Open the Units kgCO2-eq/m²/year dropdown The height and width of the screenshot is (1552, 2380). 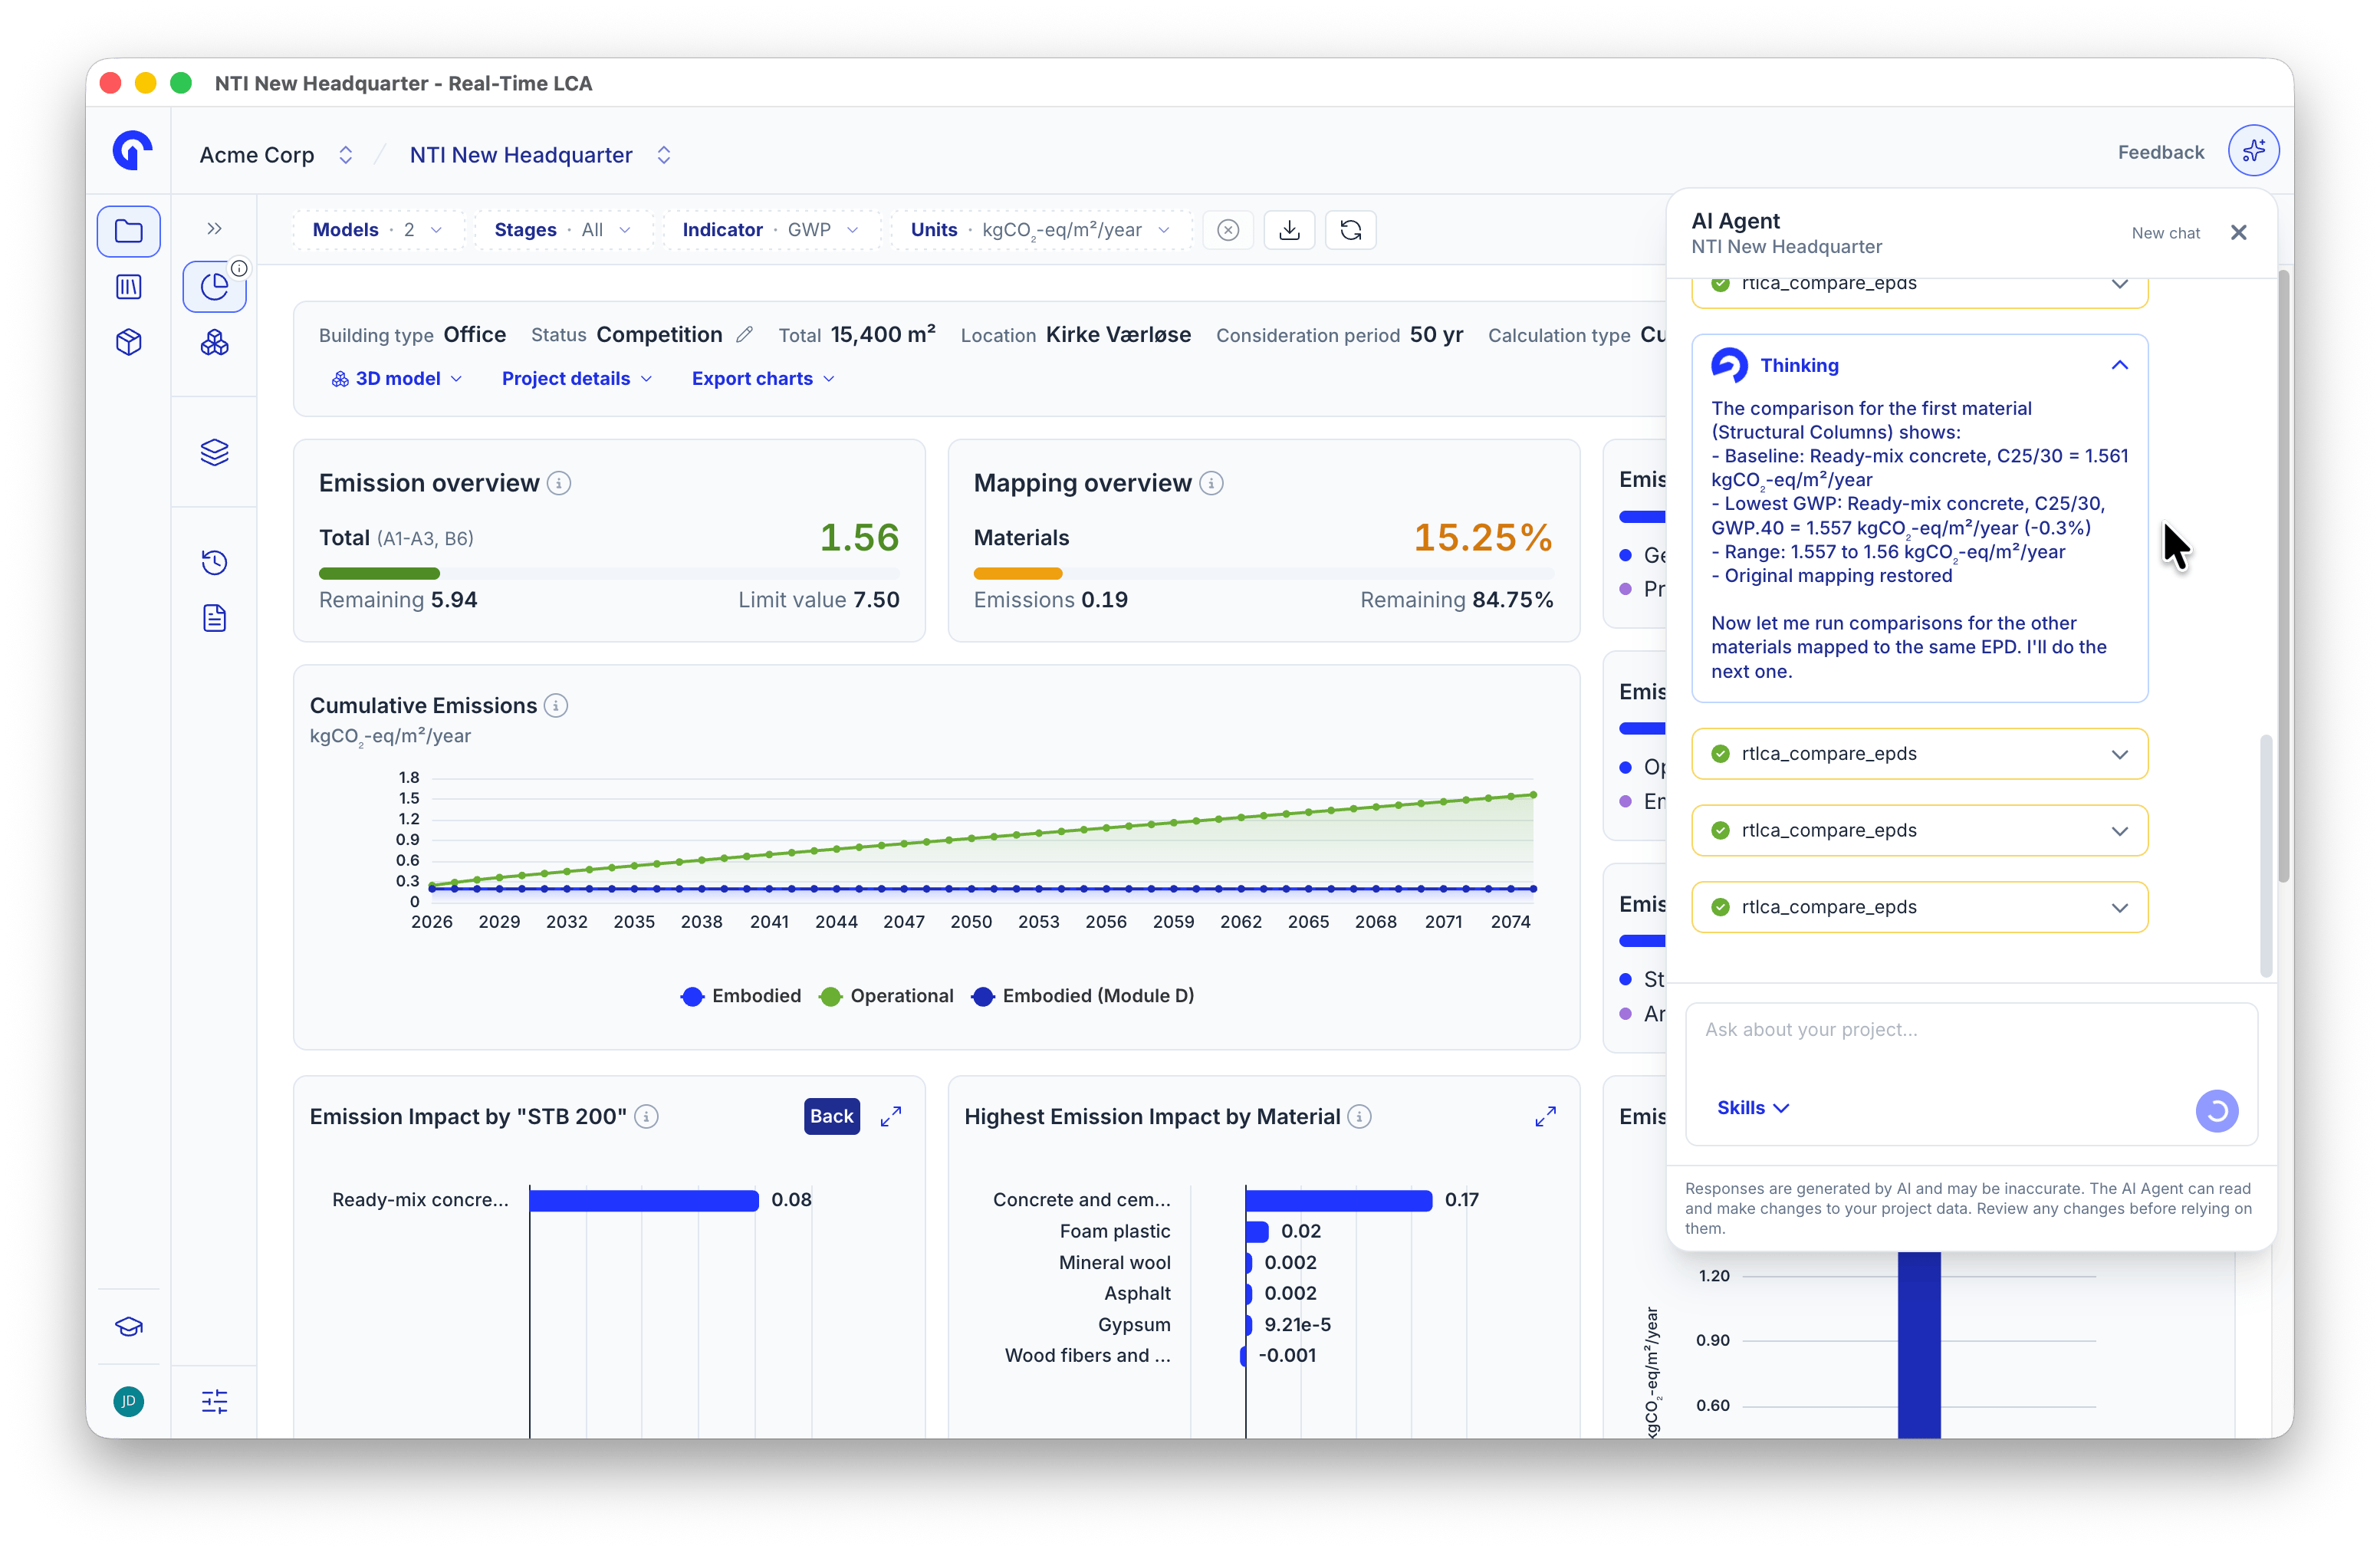pos(1041,230)
